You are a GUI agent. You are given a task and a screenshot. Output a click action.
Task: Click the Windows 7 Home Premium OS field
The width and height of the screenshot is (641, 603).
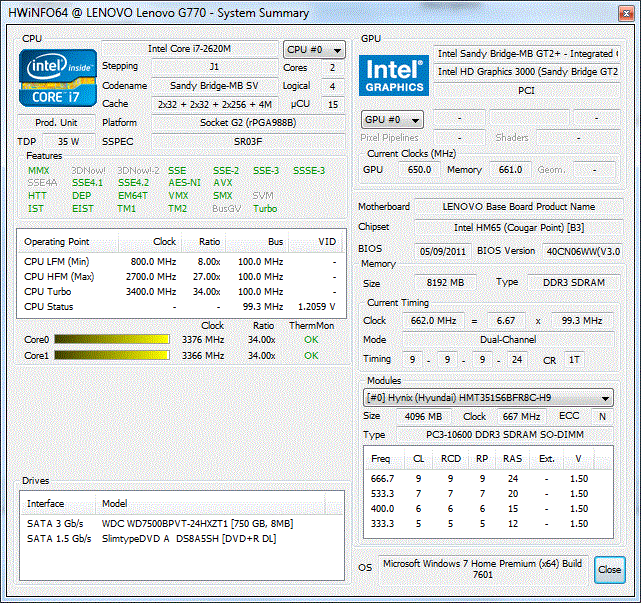(x=483, y=569)
